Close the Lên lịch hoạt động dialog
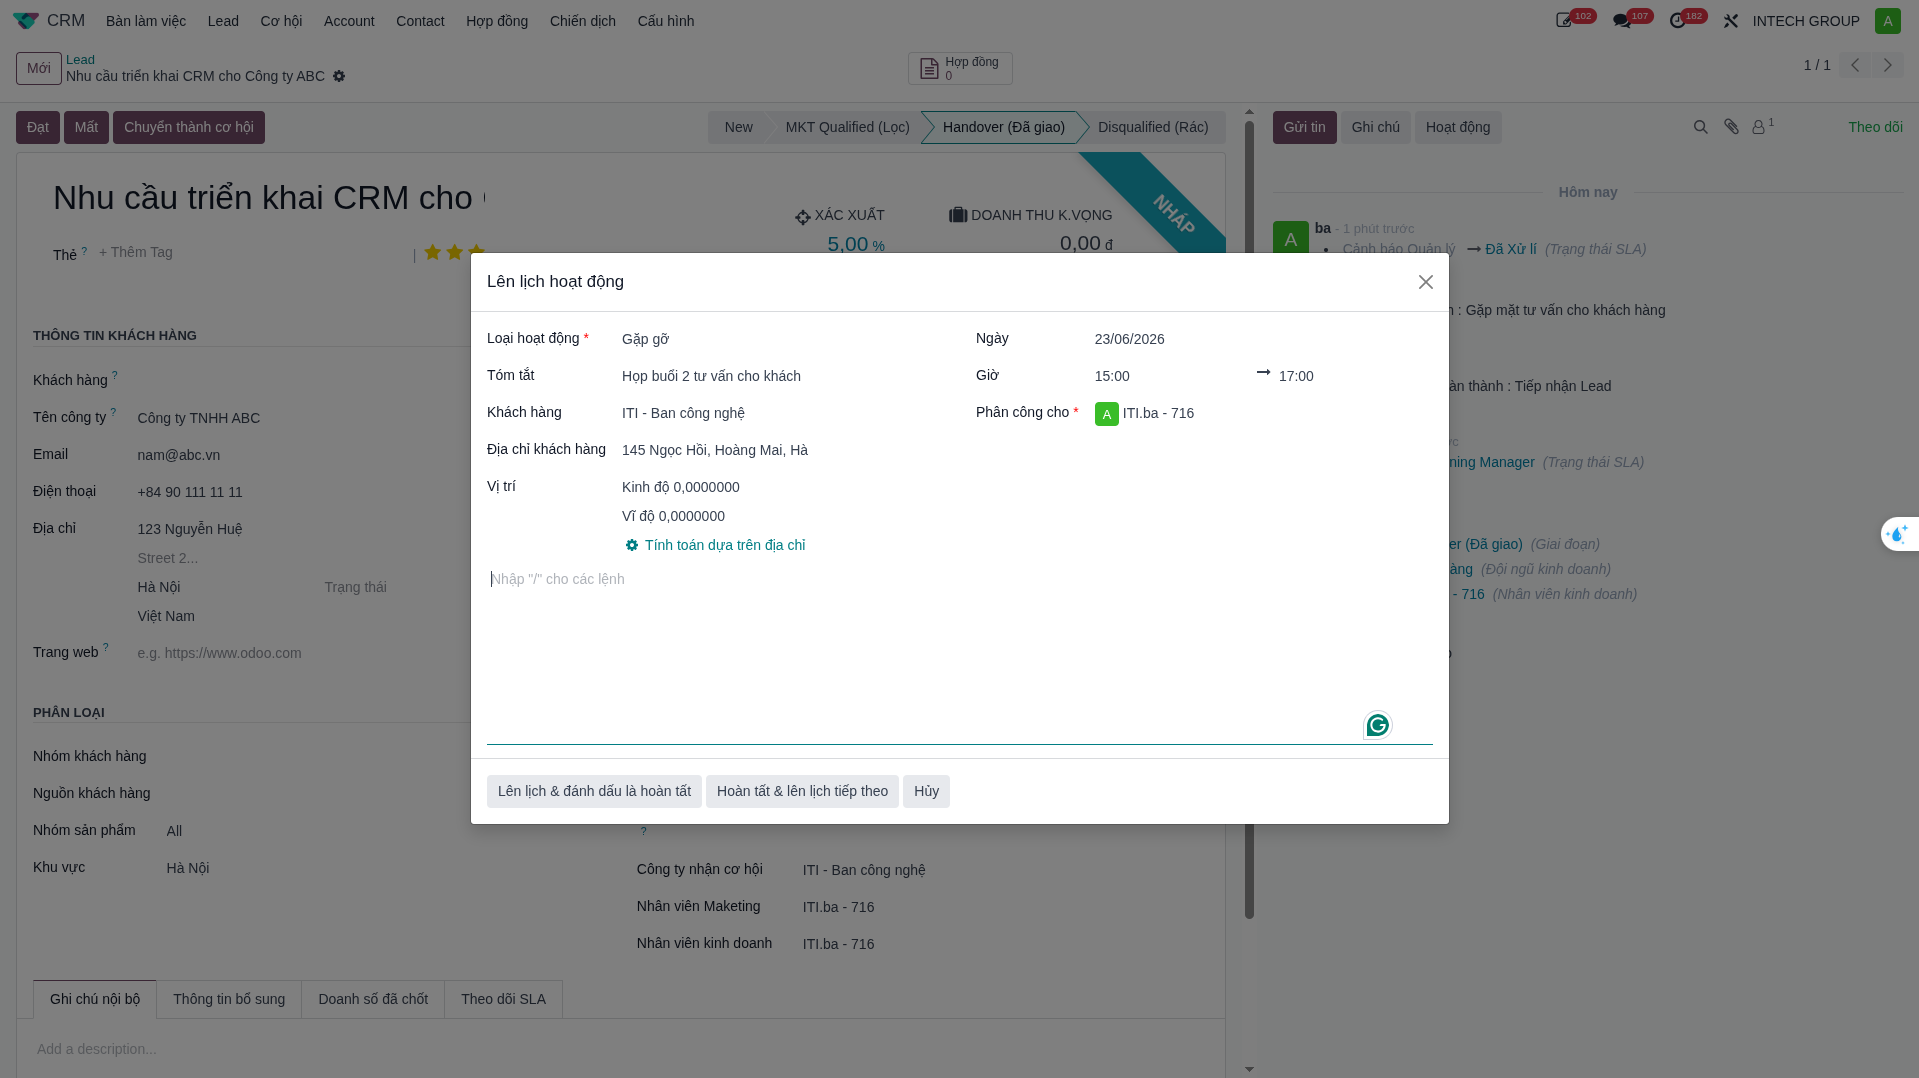 pyautogui.click(x=1426, y=282)
